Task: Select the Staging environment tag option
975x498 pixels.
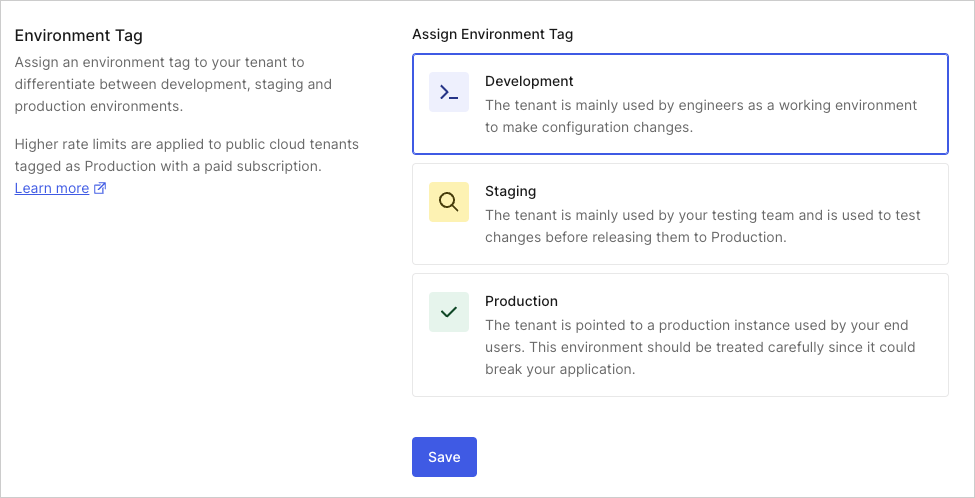Action: pos(680,214)
